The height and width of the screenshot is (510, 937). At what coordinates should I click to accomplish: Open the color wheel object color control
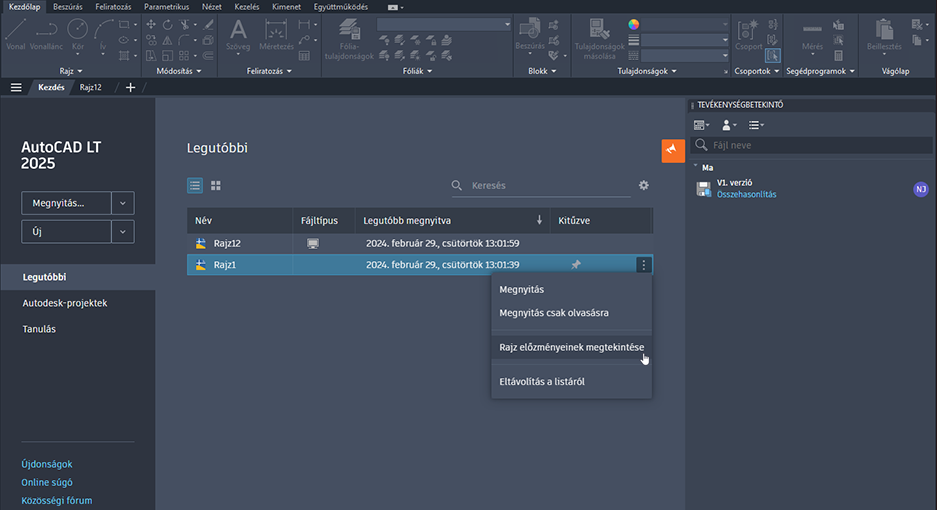[x=633, y=25]
